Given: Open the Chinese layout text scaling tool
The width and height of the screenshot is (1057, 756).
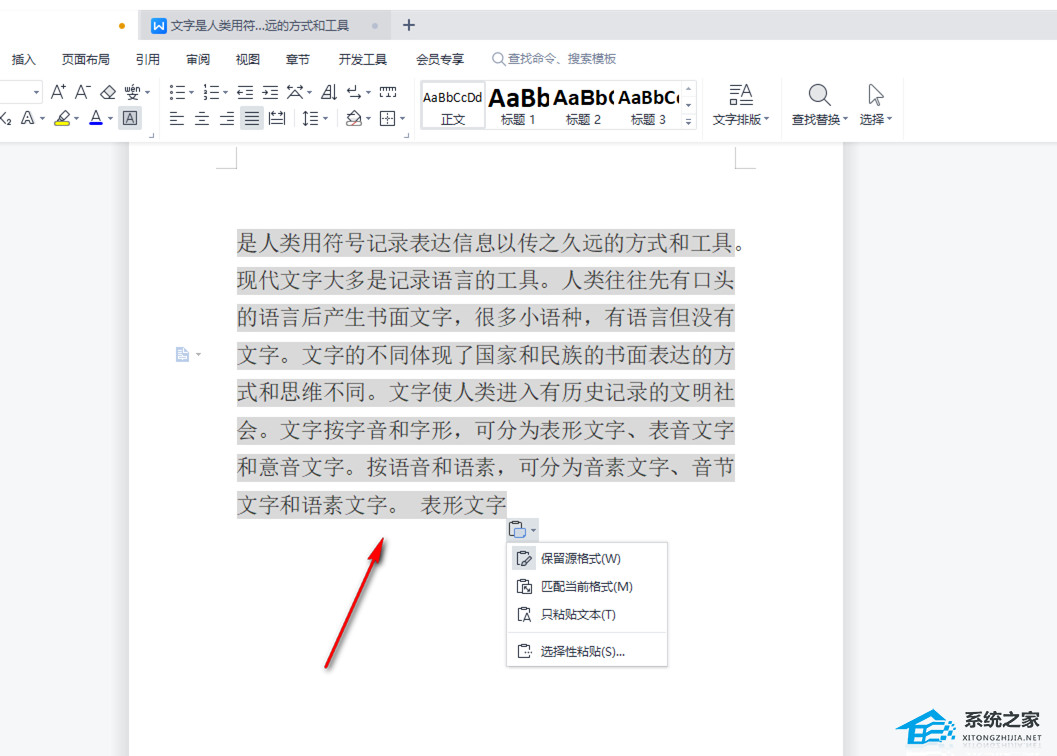Looking at the screenshot, I should pos(295,92).
